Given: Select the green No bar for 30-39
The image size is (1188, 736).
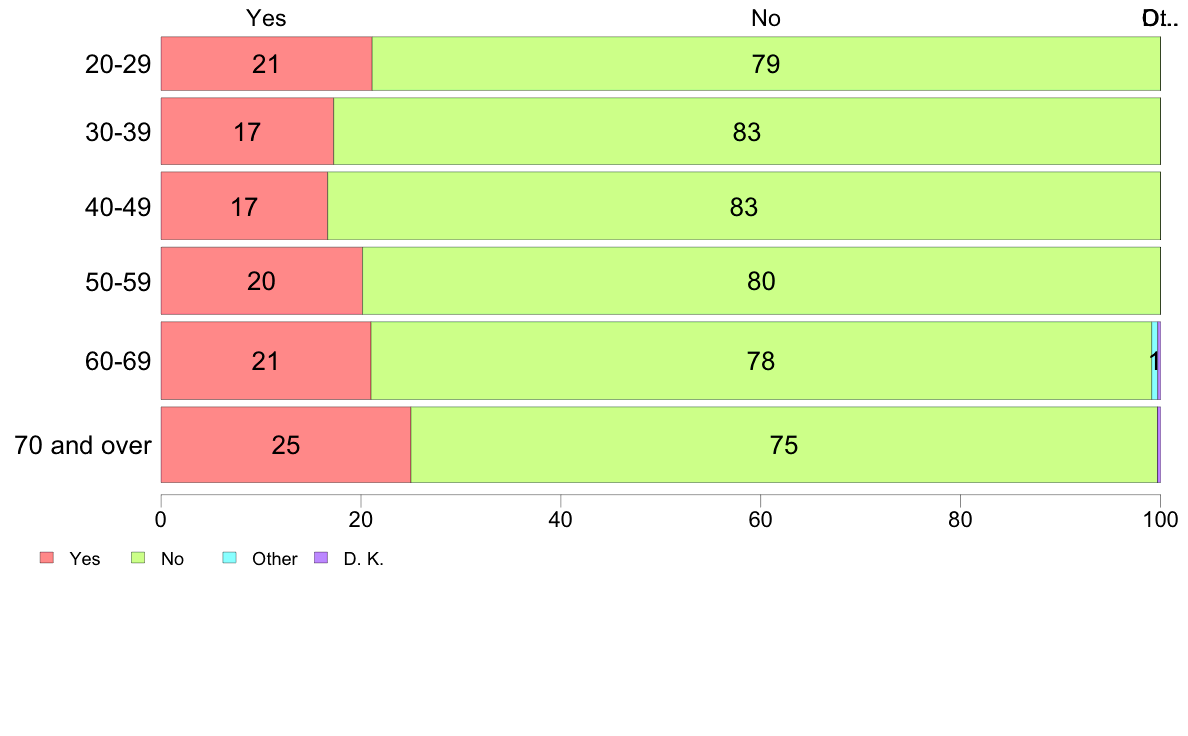Looking at the screenshot, I should [747, 131].
